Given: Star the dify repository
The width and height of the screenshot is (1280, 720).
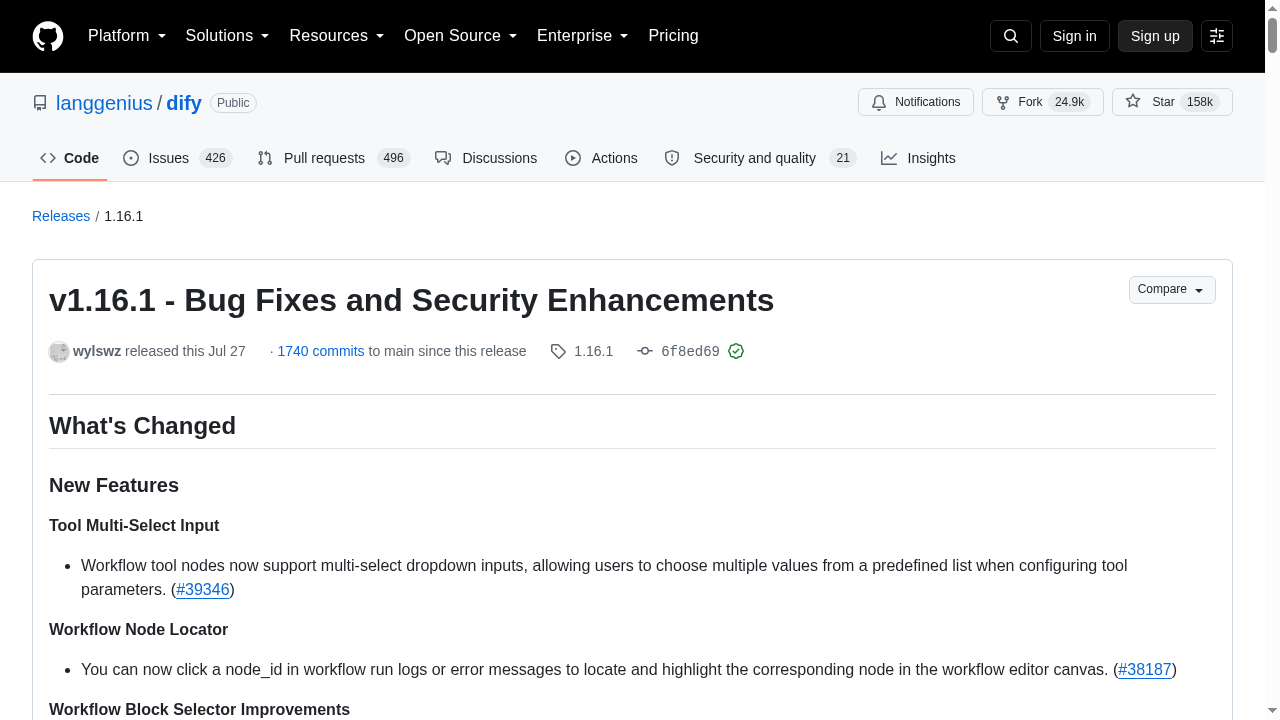Looking at the screenshot, I should (1172, 102).
